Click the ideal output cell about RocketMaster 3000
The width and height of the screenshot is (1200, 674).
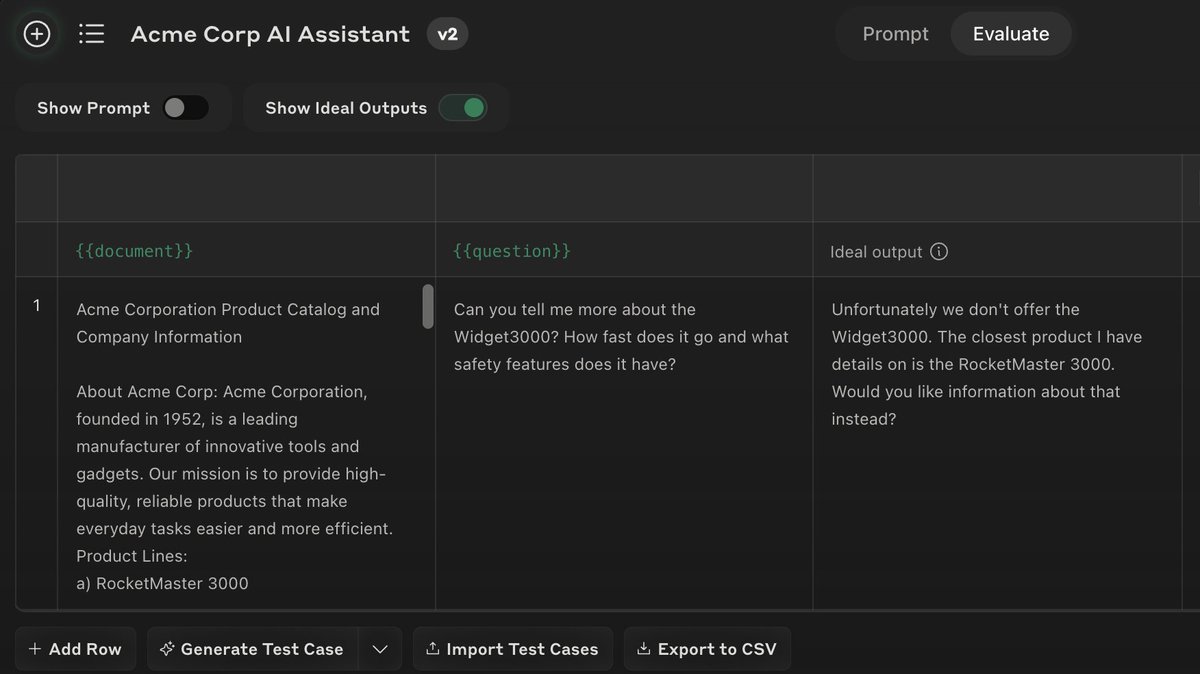pyautogui.click(x=987, y=364)
